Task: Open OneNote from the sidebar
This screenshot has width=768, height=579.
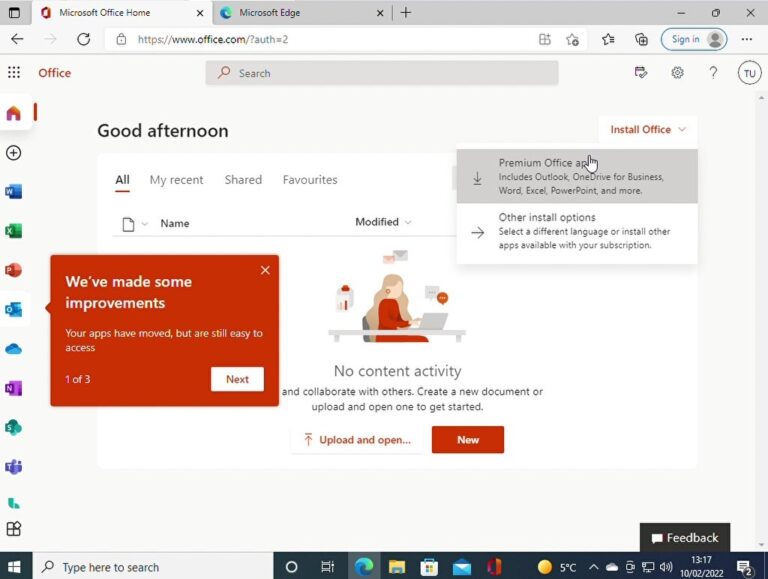Action: pos(14,388)
